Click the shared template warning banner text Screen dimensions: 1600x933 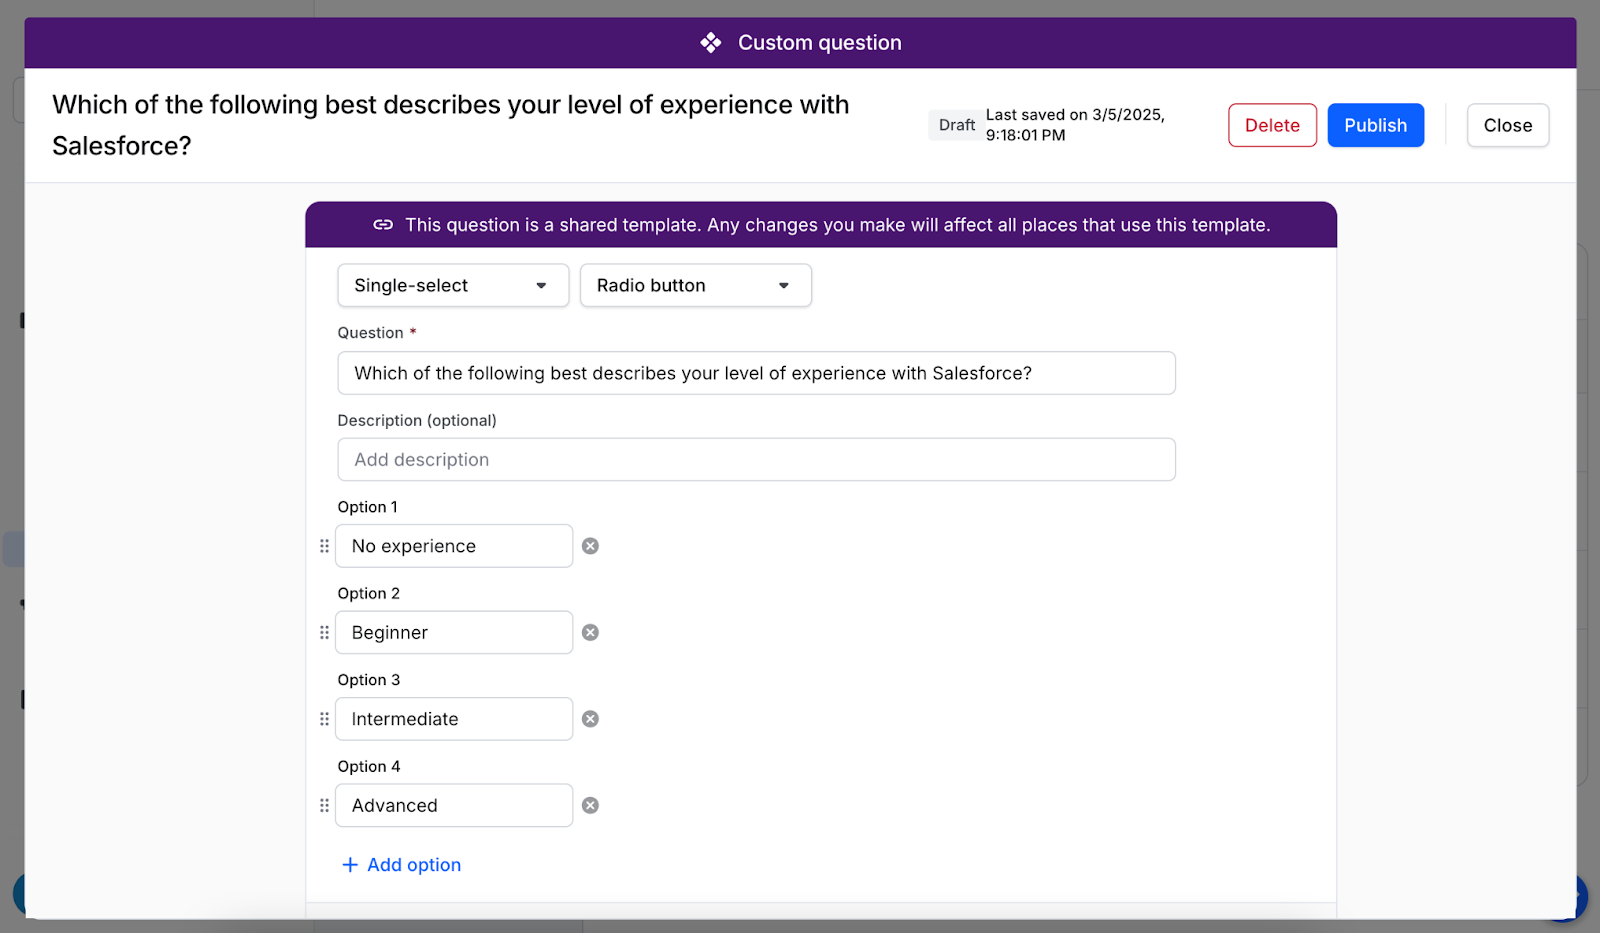(838, 225)
